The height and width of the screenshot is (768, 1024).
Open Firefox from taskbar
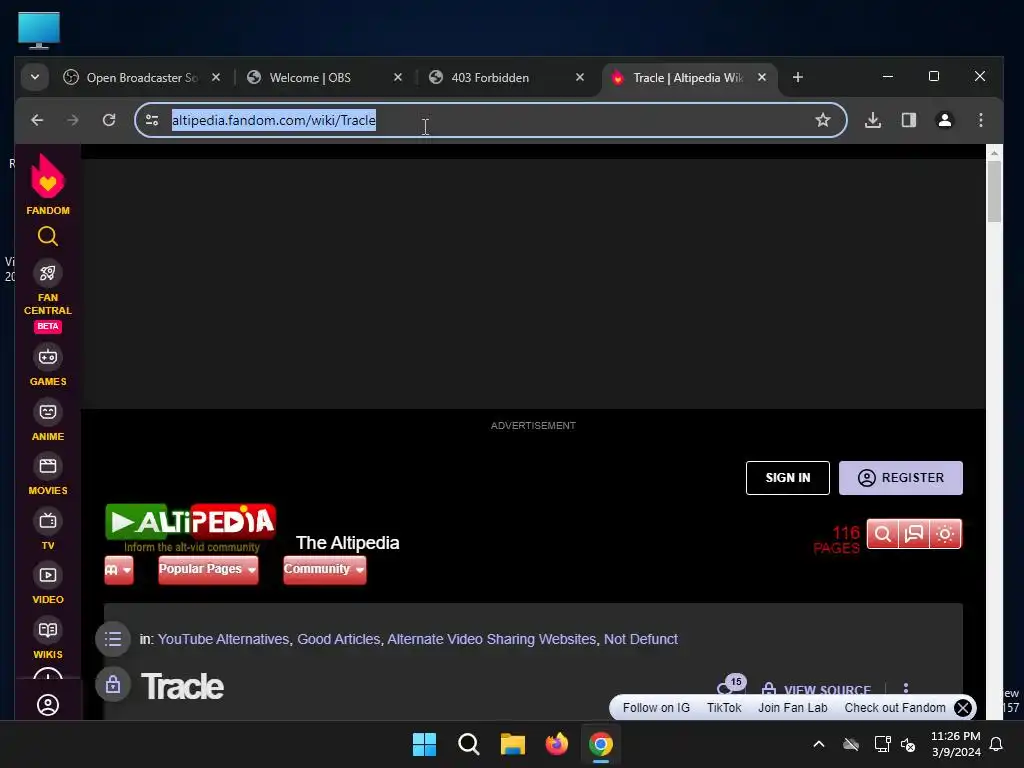click(x=556, y=744)
